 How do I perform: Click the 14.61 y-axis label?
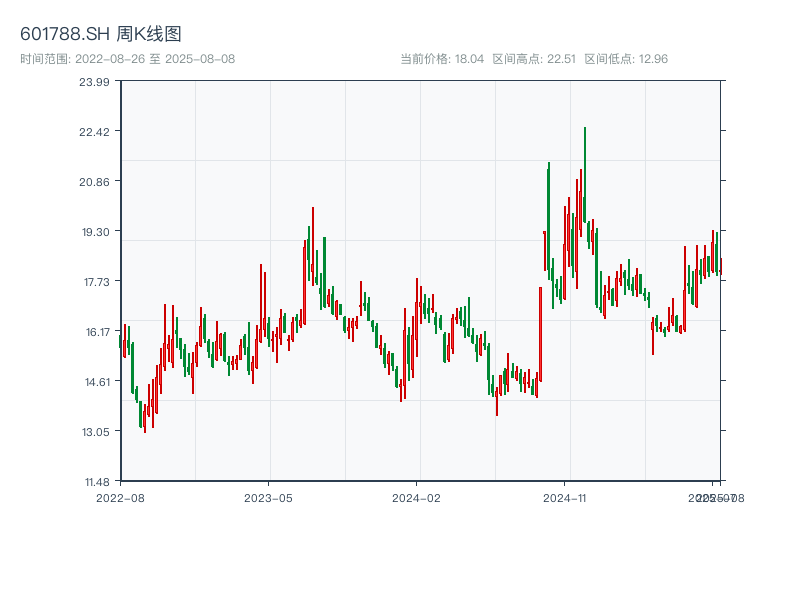tap(97, 382)
